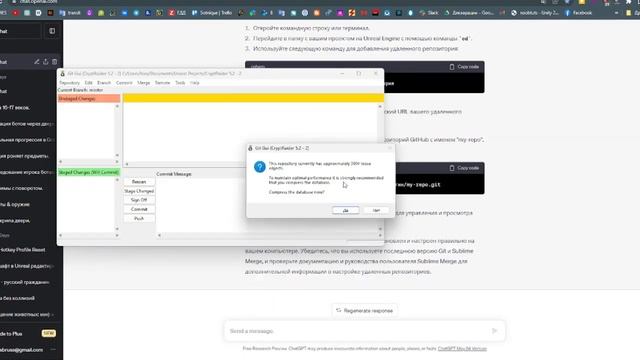Open the ChatGPT May 24 Version link
This screenshot has height=360, width=640.
pos(462,349)
